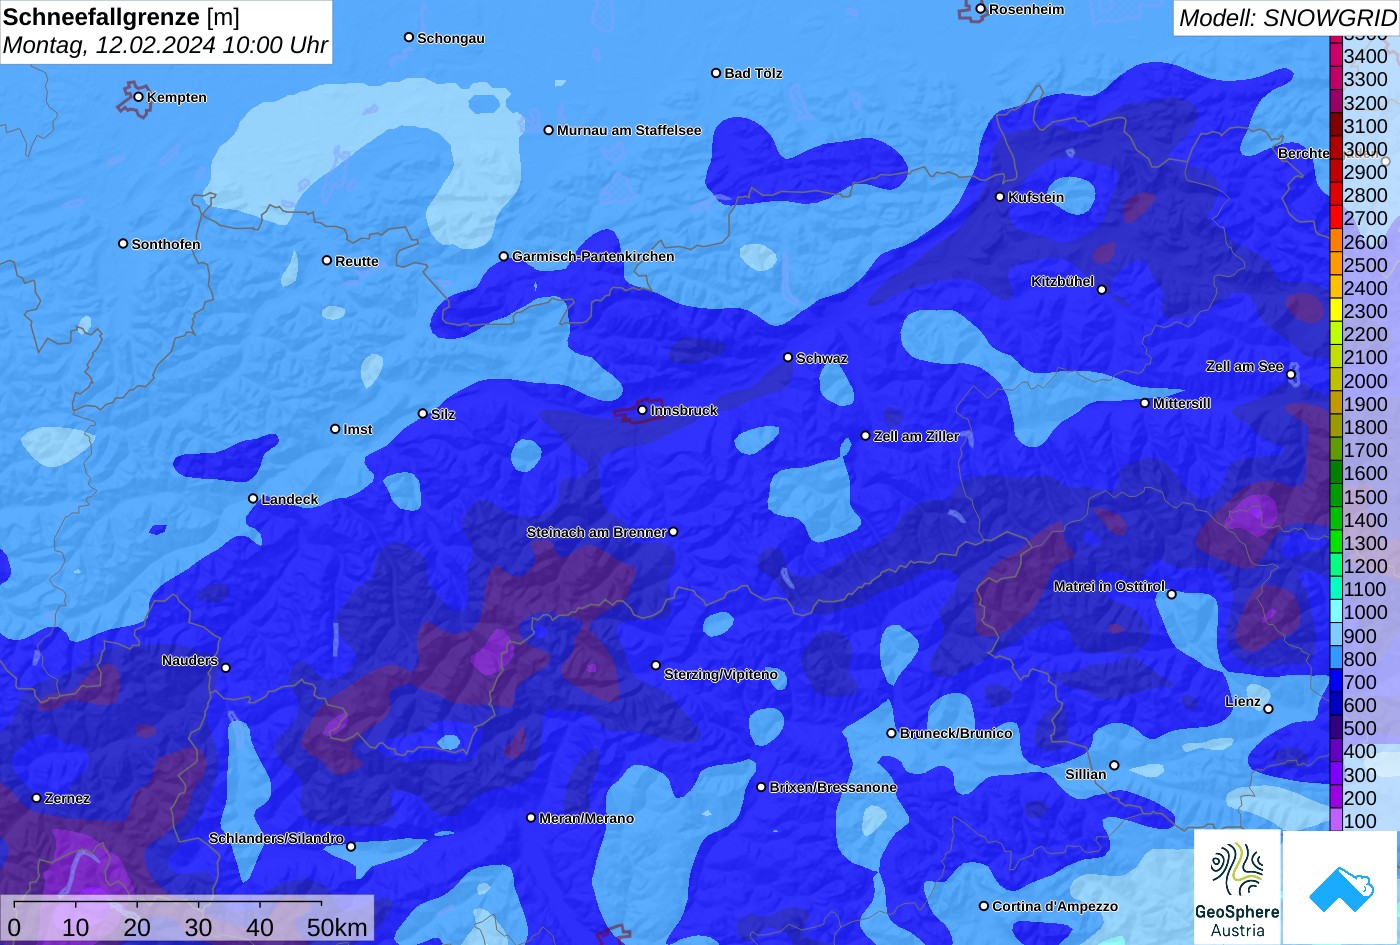Click the "Sterzing/Vipiteno" label
The image size is (1400, 945).
pyautogui.click(x=721, y=674)
